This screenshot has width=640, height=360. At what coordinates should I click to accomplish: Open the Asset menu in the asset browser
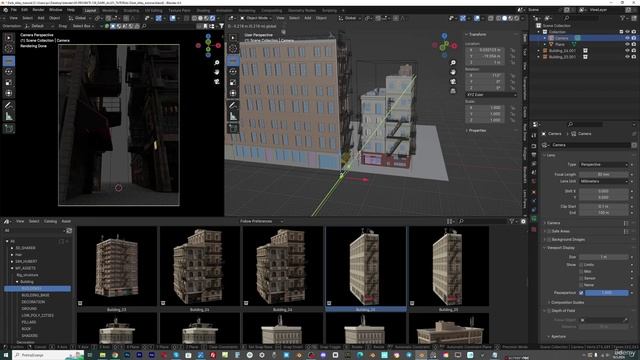click(x=66, y=221)
